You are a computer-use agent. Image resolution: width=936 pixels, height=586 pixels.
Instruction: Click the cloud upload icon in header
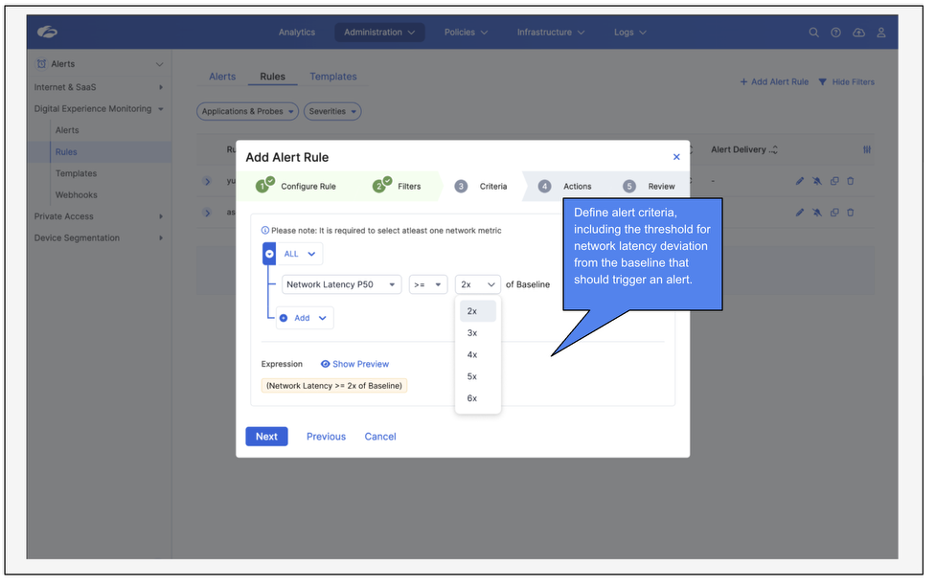858,33
